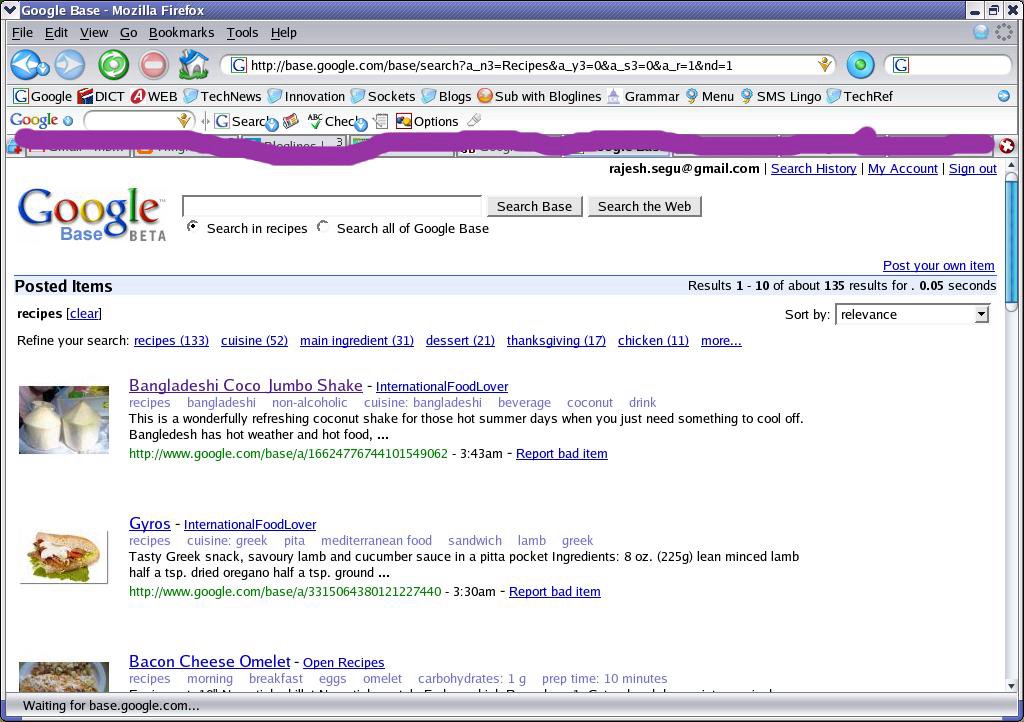Screen dimensions: 1024x722
Task: Click the Gyros sandwich thumbnail image
Action: 64,556
